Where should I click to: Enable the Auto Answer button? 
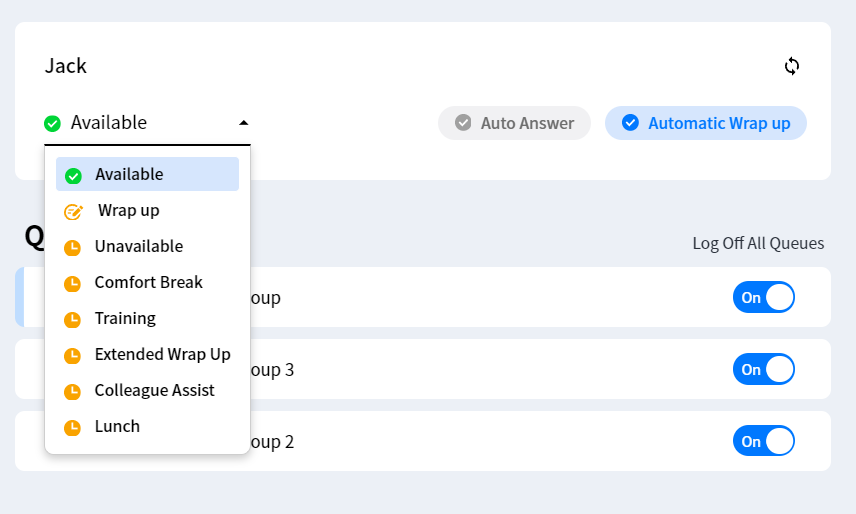514,123
